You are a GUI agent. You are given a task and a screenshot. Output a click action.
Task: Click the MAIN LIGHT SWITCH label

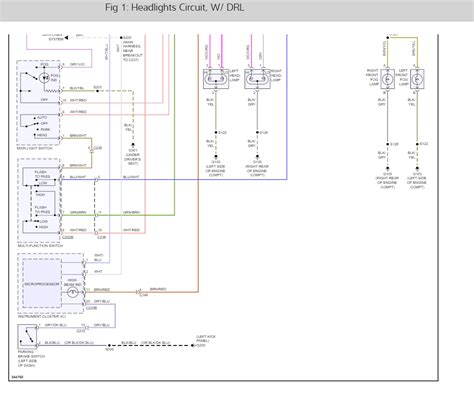tap(35, 148)
